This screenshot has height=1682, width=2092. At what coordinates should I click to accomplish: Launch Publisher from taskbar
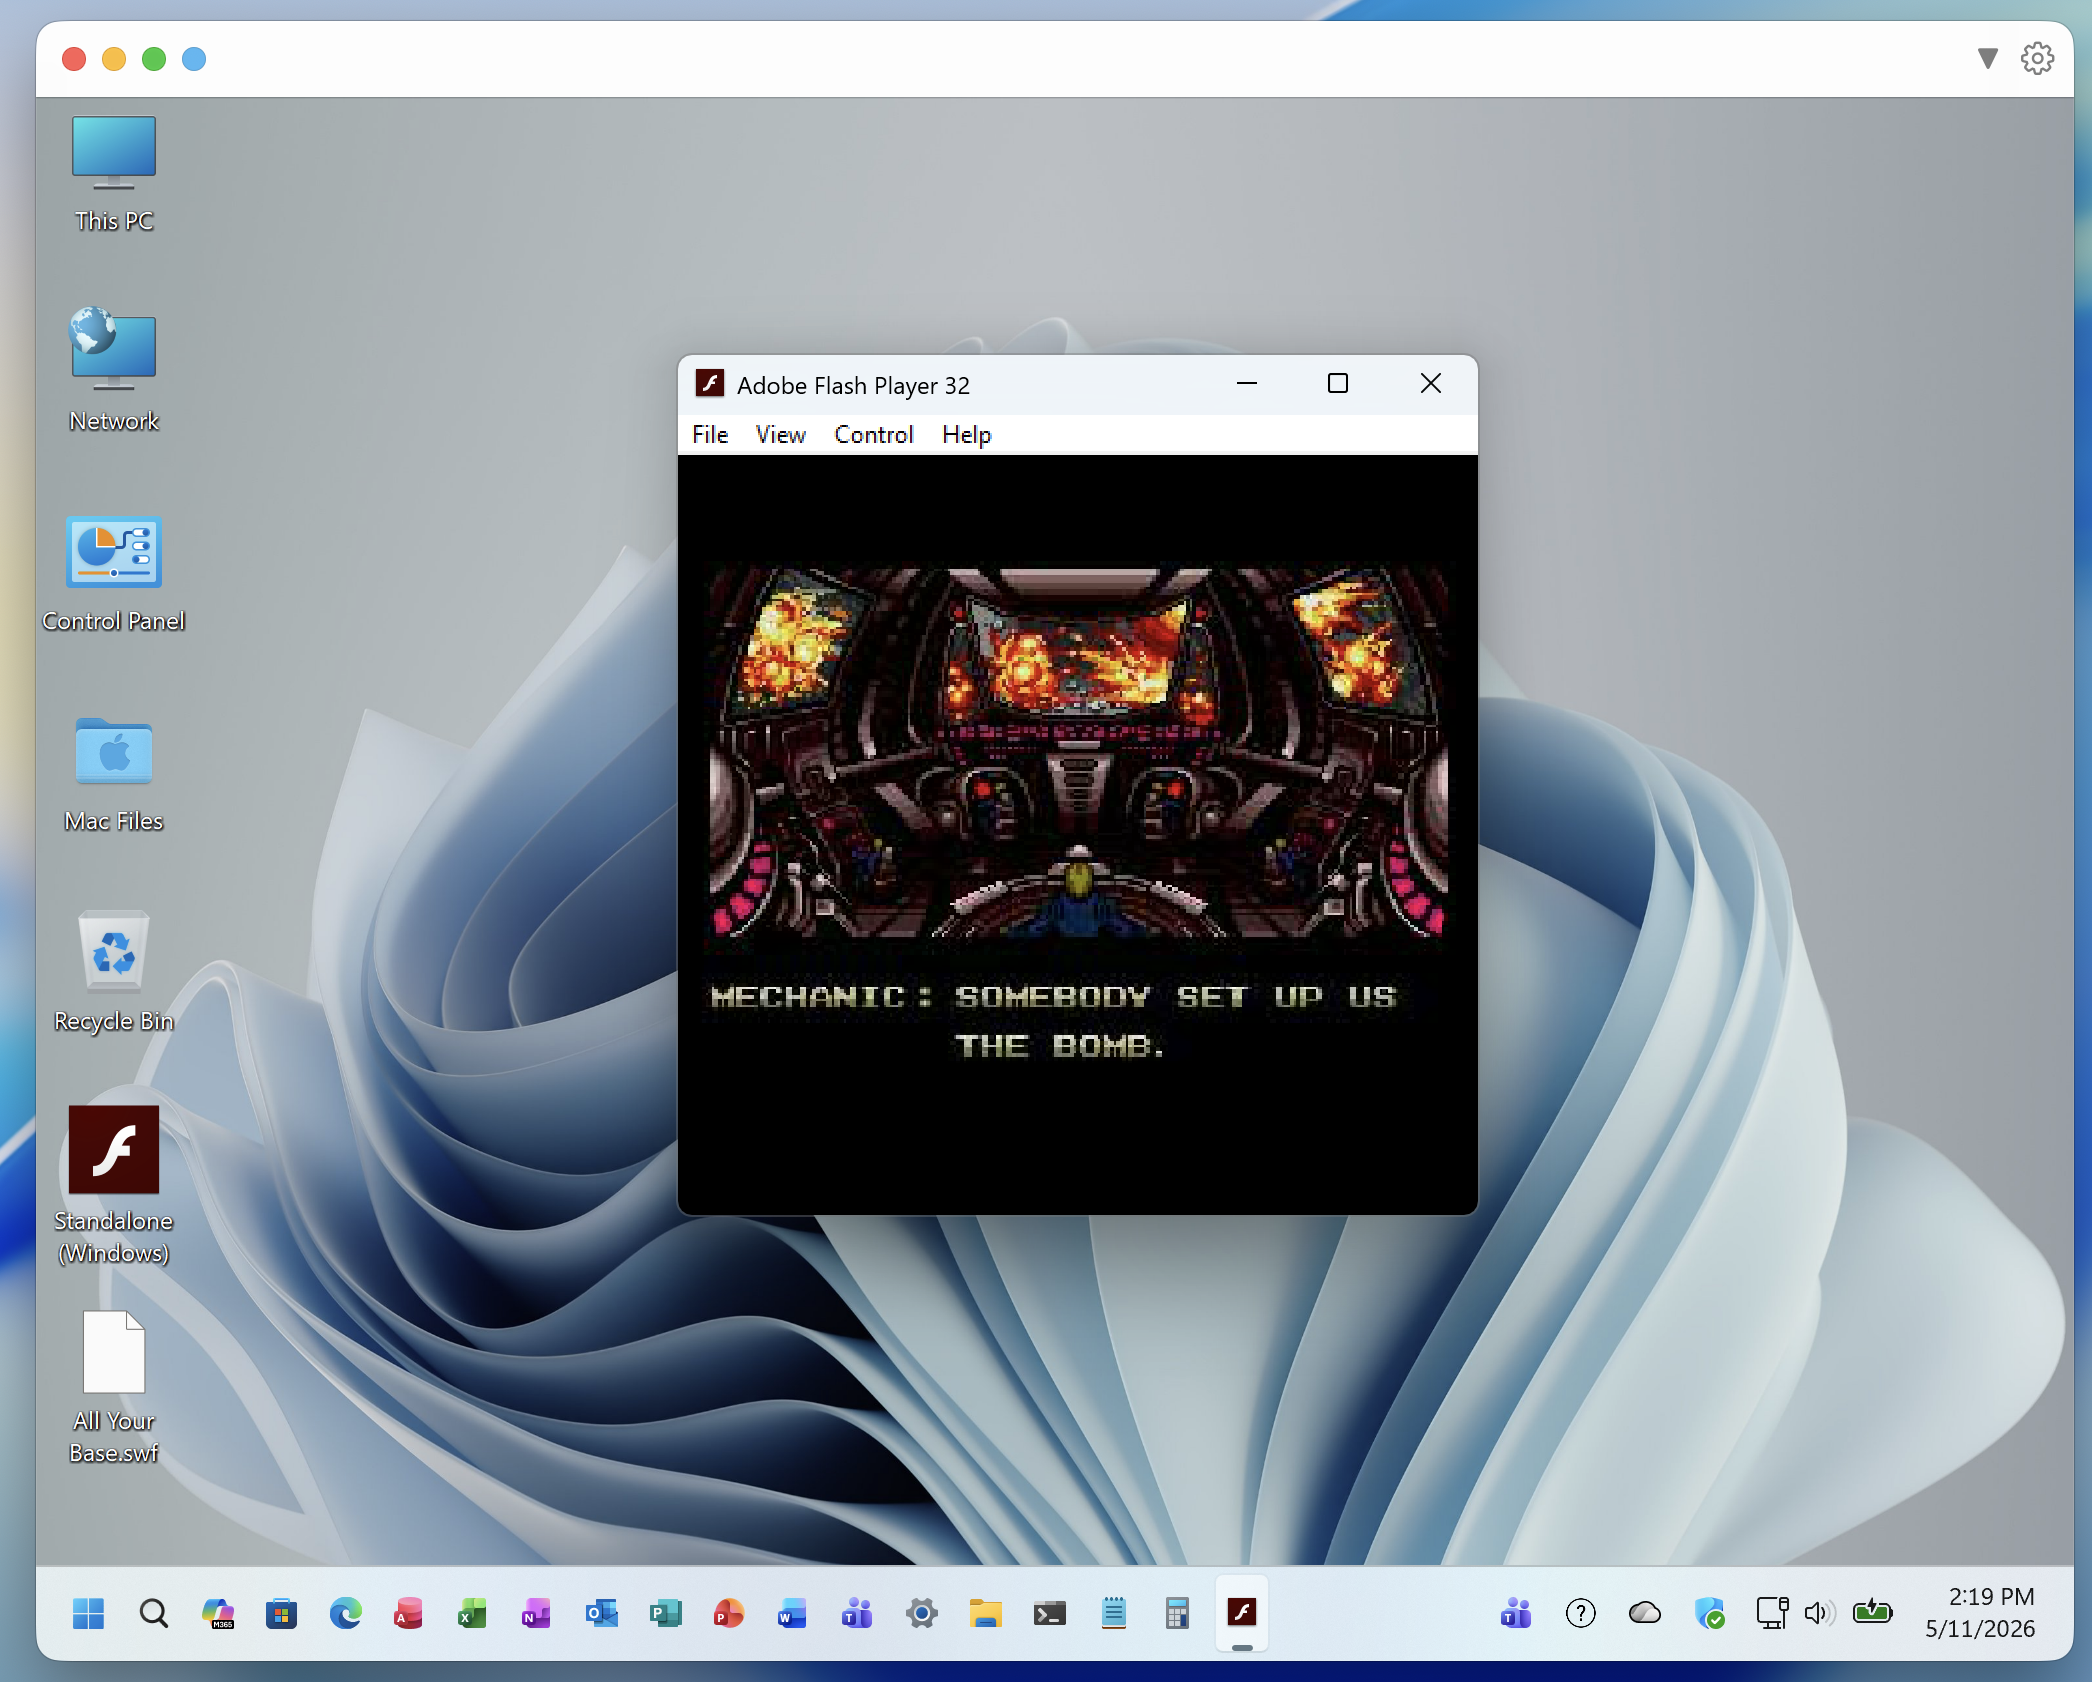(665, 1613)
